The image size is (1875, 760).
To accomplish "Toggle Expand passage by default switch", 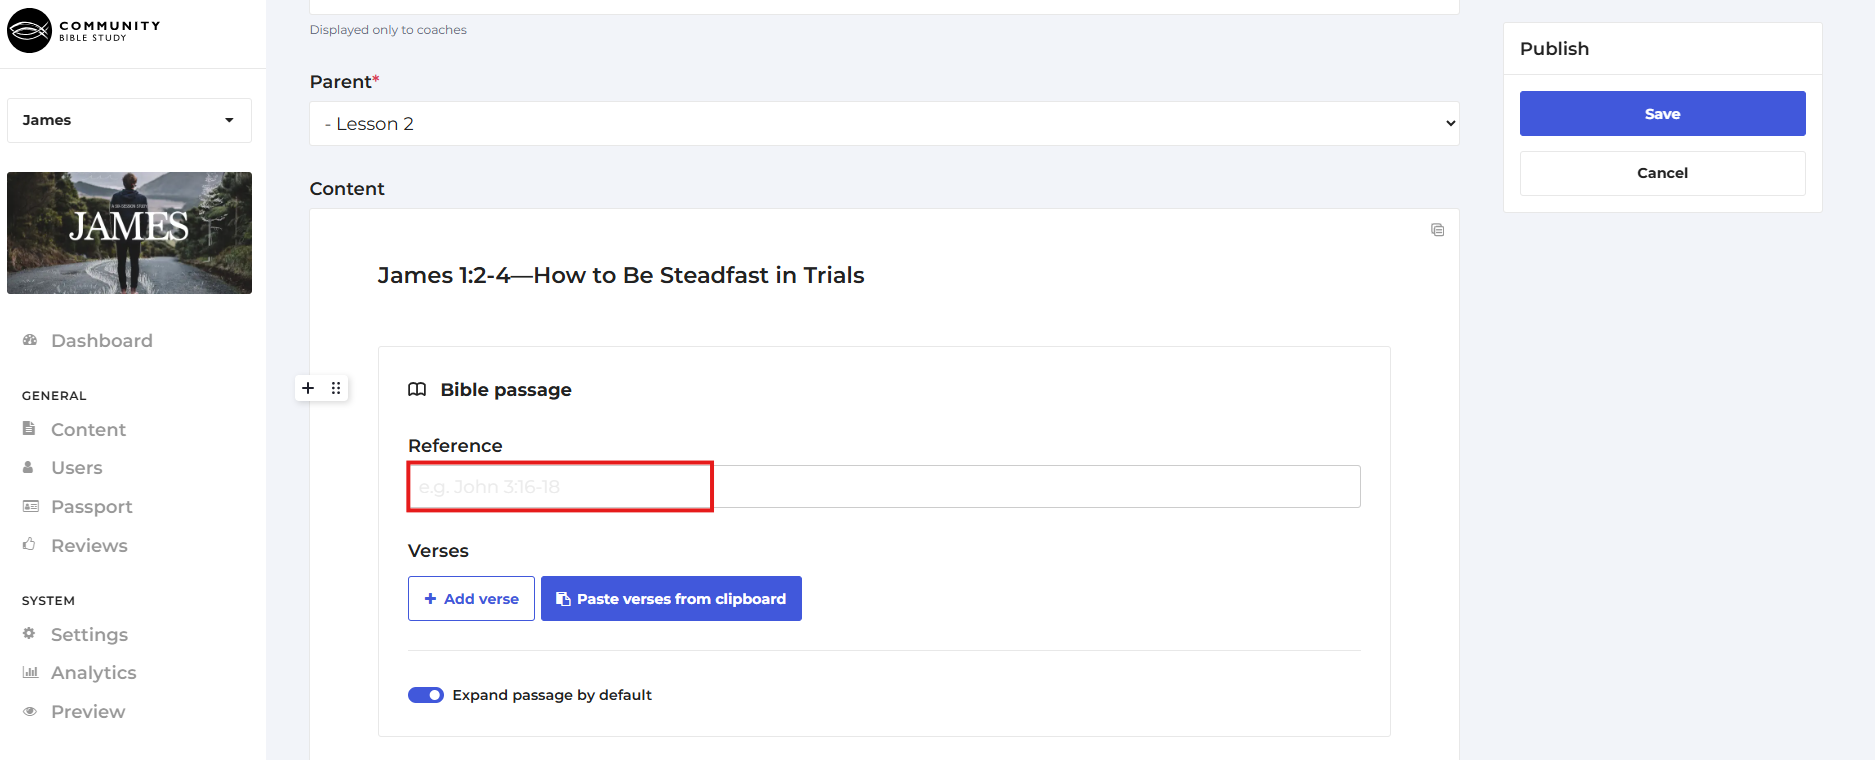I will point(426,695).
